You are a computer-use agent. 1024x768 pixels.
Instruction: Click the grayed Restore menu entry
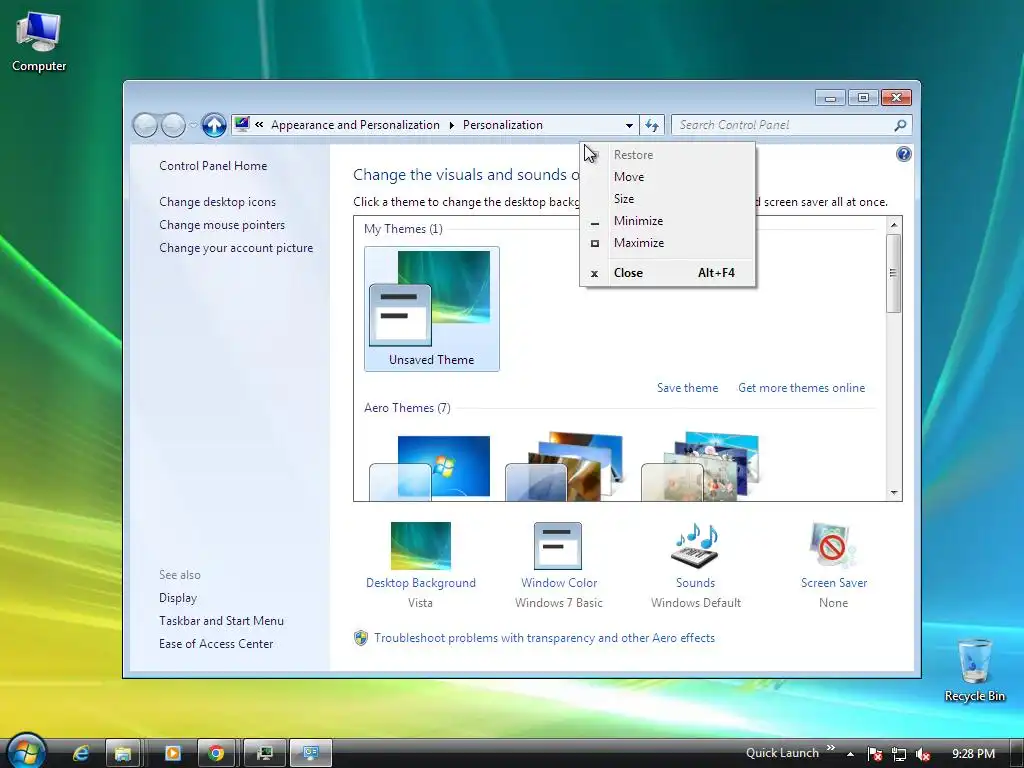667,155
